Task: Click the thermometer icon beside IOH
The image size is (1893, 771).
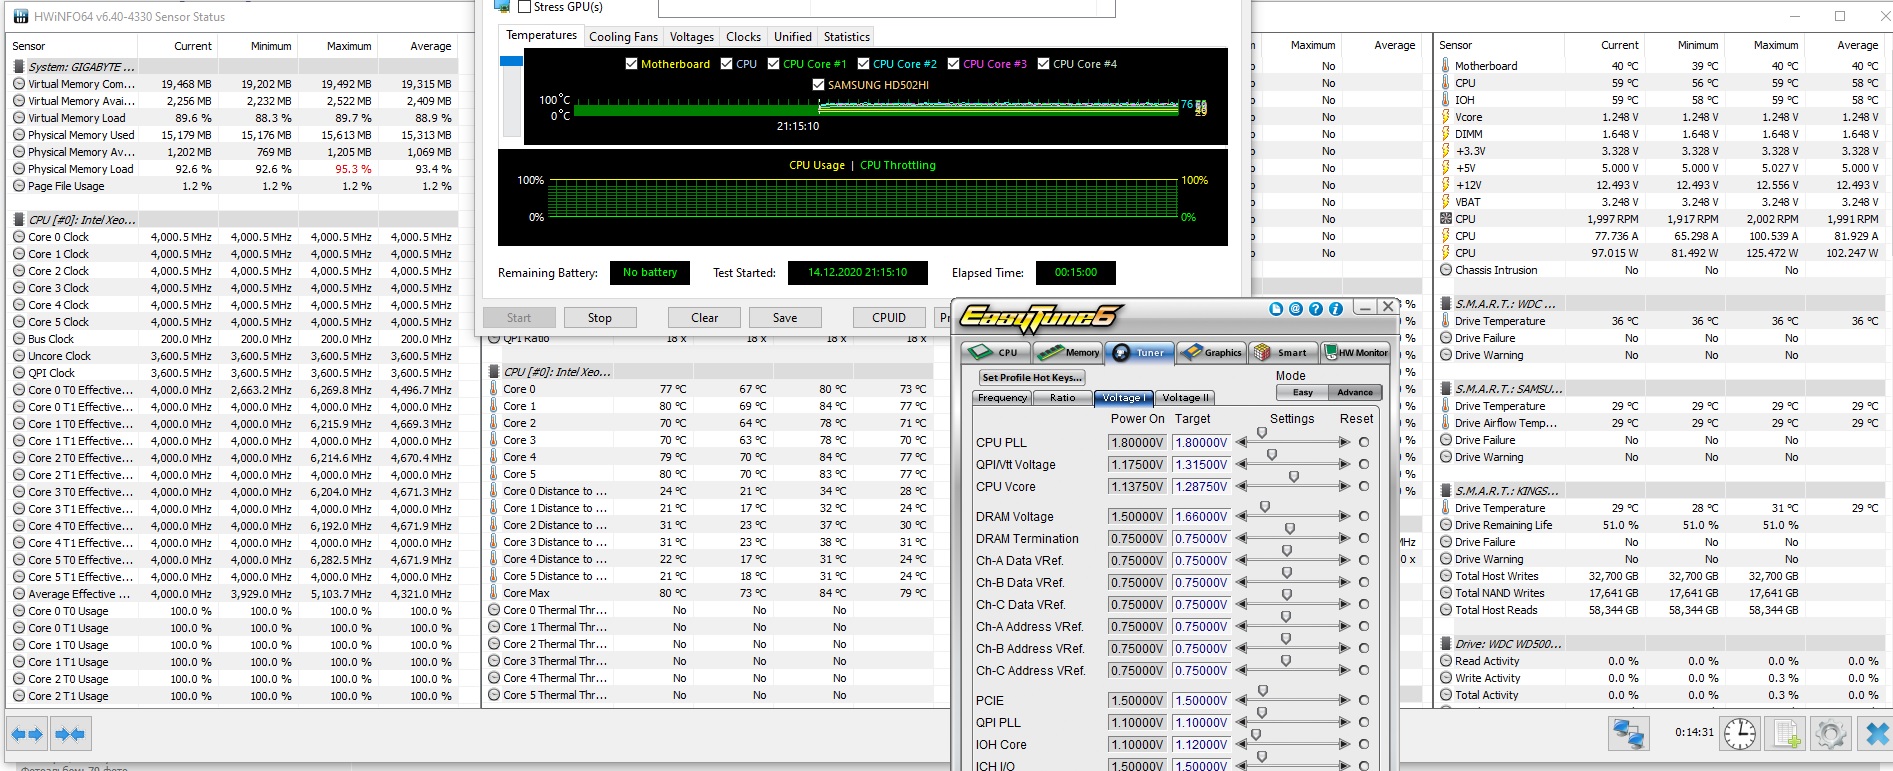Action: coord(1446,100)
